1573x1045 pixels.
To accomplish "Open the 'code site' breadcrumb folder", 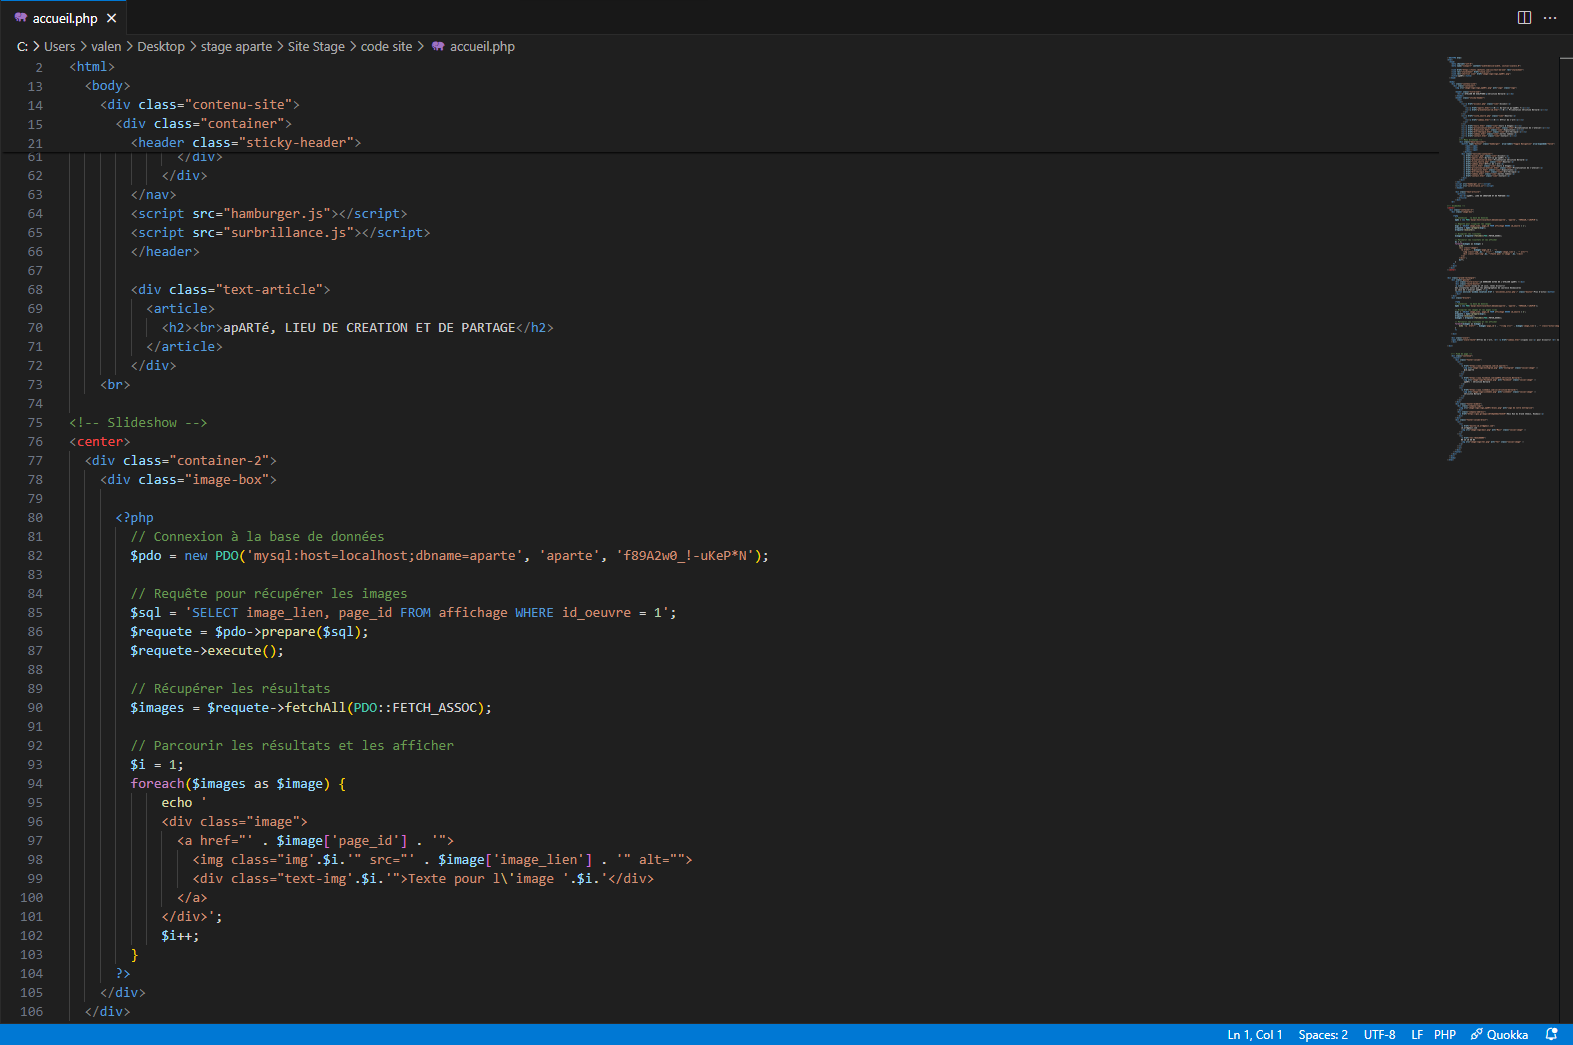I will click(386, 47).
